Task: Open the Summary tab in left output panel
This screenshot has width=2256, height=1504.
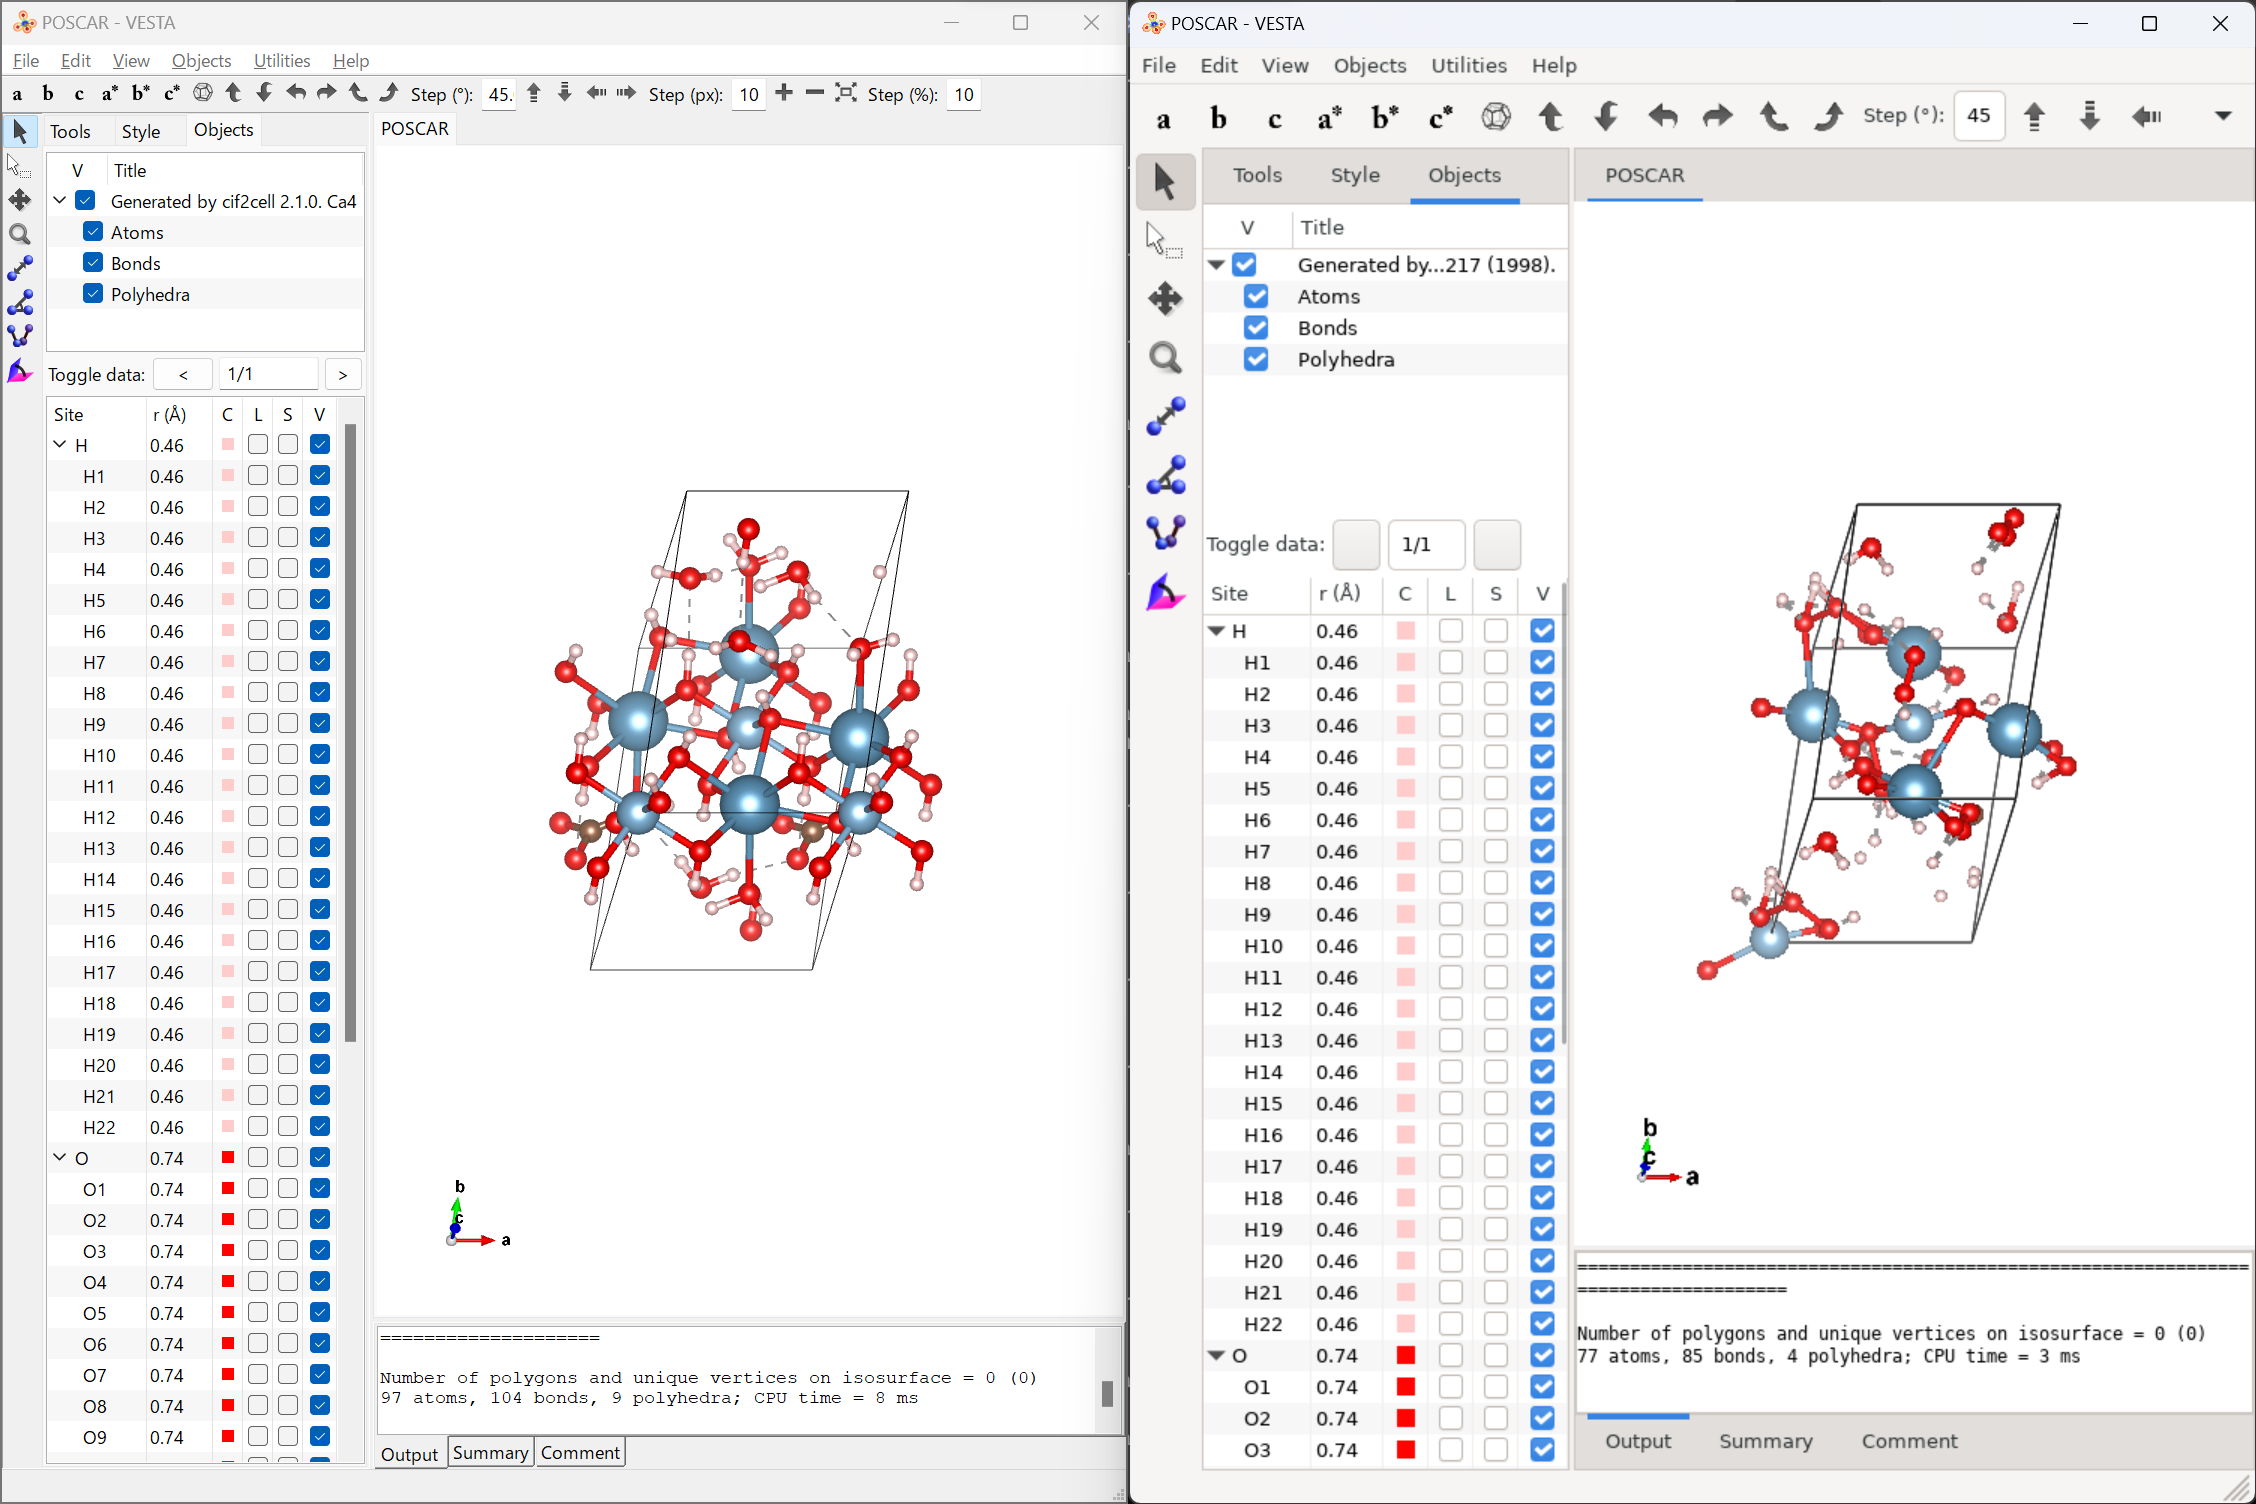Action: click(x=490, y=1452)
